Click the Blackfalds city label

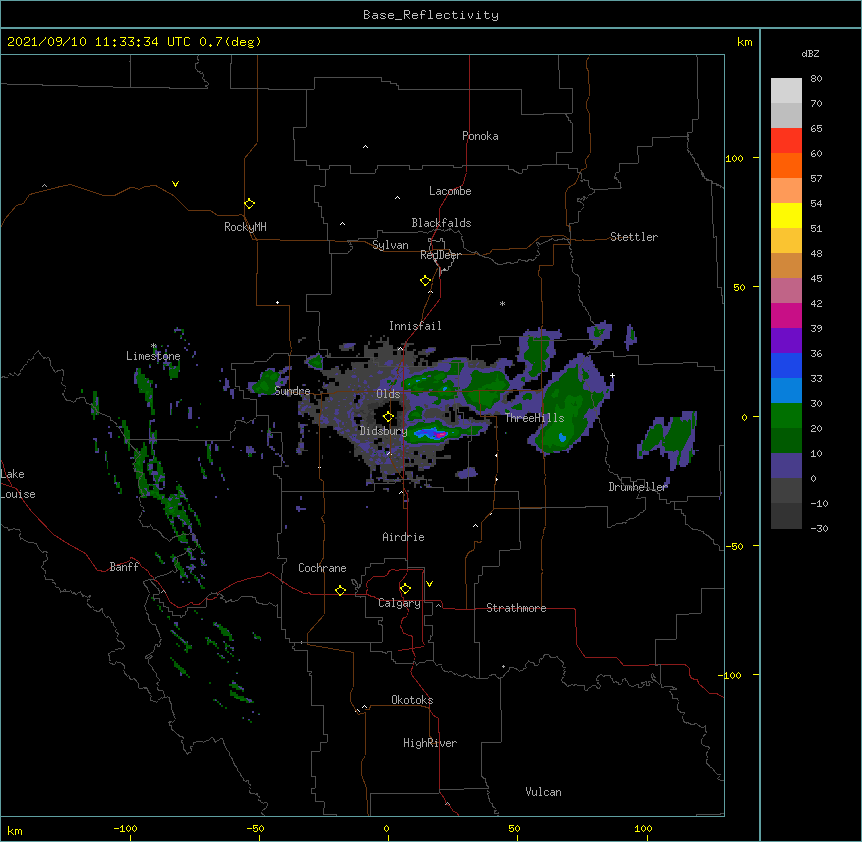point(441,223)
